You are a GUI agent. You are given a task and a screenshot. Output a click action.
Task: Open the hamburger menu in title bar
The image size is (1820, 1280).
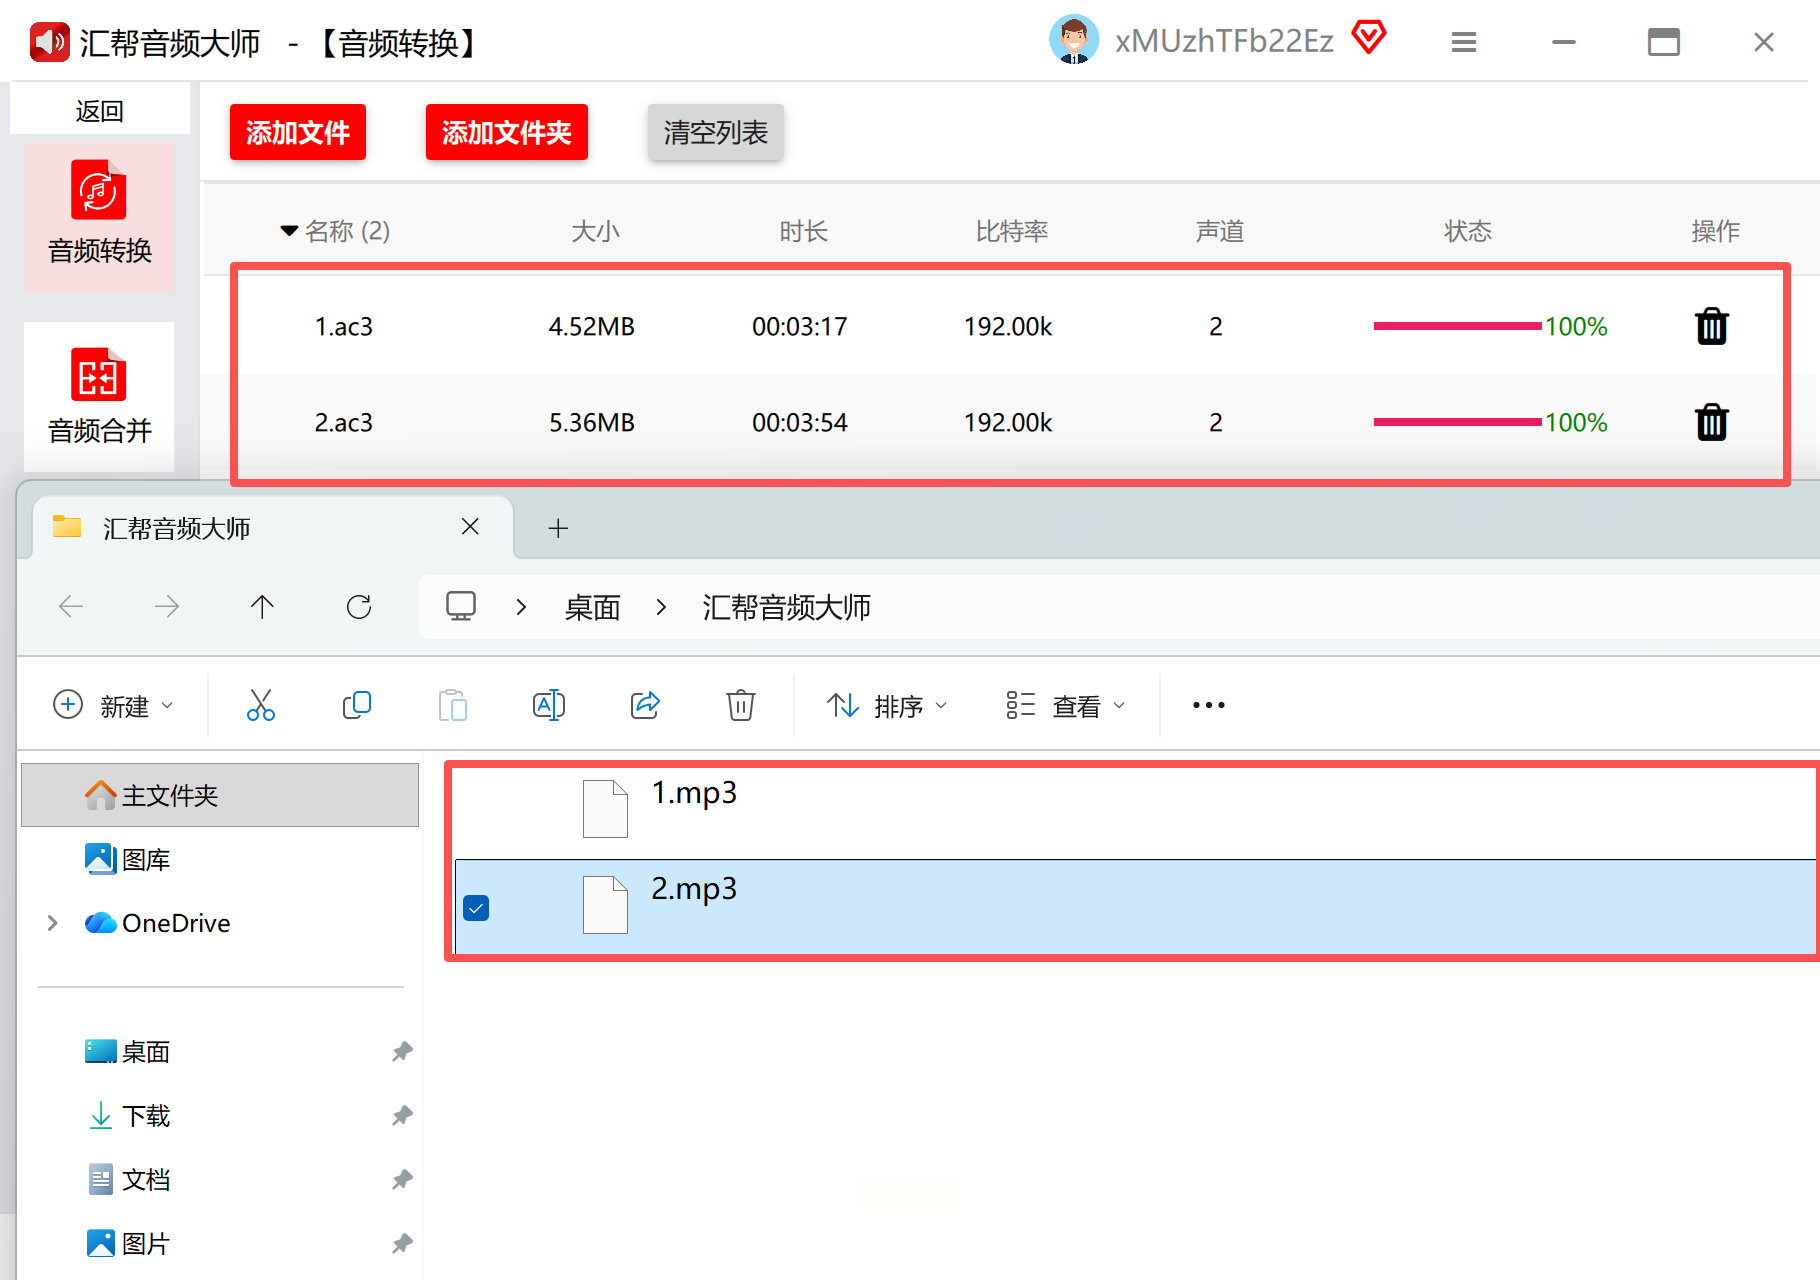(x=1463, y=42)
